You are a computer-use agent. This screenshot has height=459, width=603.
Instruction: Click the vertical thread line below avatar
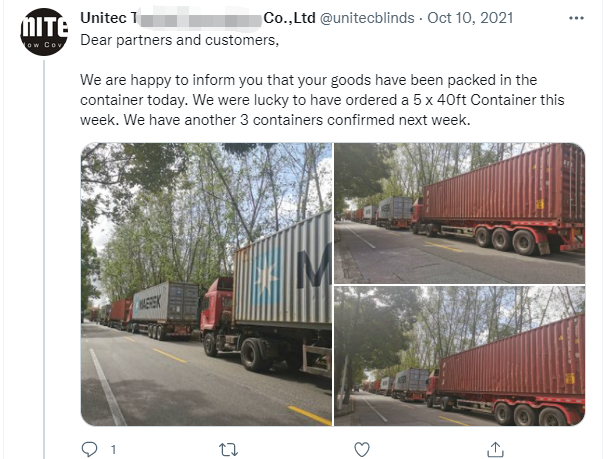point(43,250)
